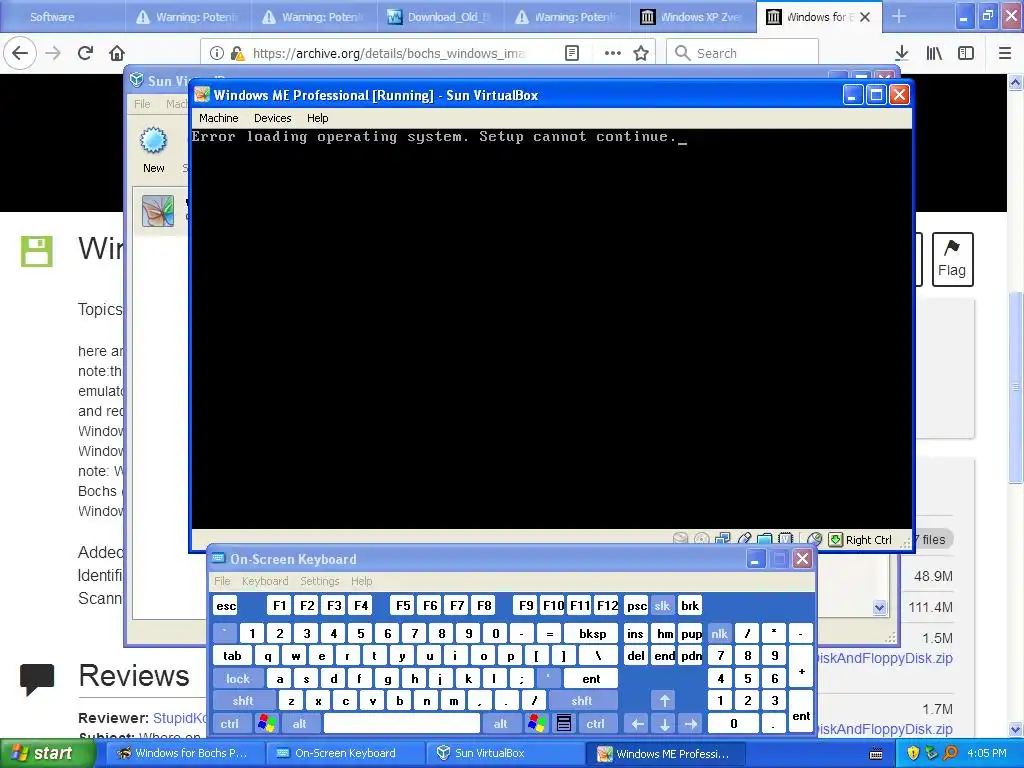This screenshot has height=768, width=1024.
Task: Open the Devices menu in VirtualBox
Action: click(x=272, y=118)
